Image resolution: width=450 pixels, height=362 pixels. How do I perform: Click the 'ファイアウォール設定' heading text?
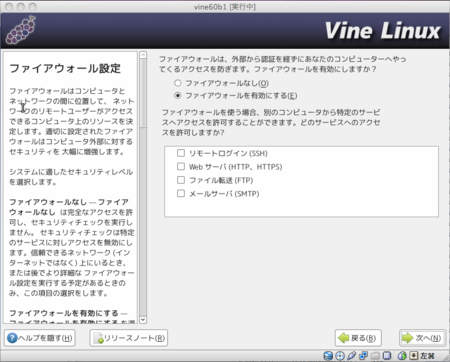click(65, 68)
